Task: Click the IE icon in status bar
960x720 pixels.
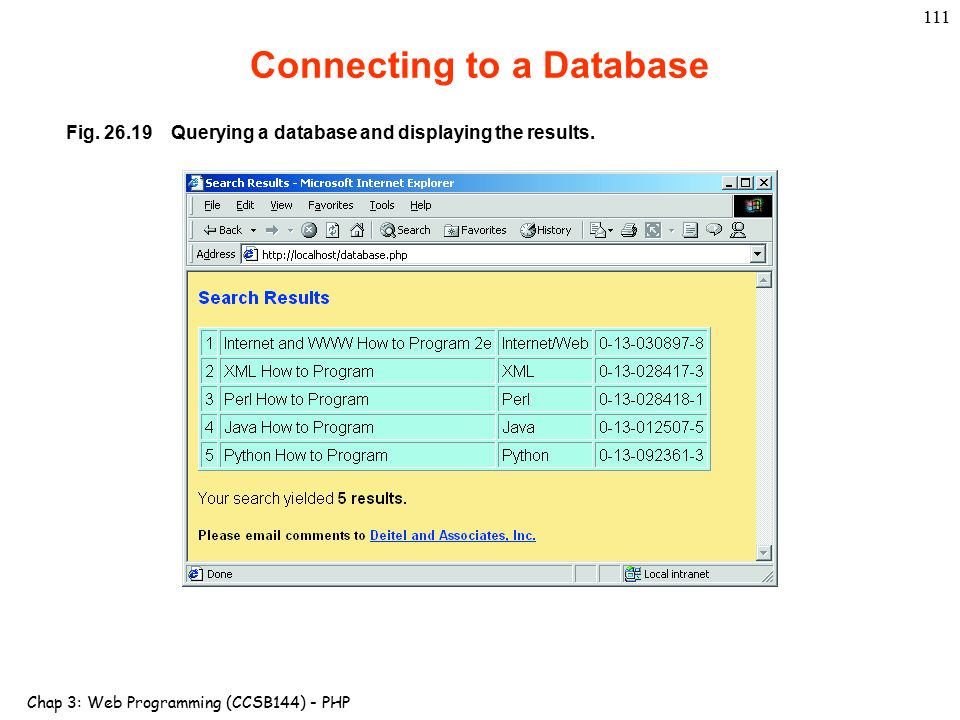Action: point(195,574)
